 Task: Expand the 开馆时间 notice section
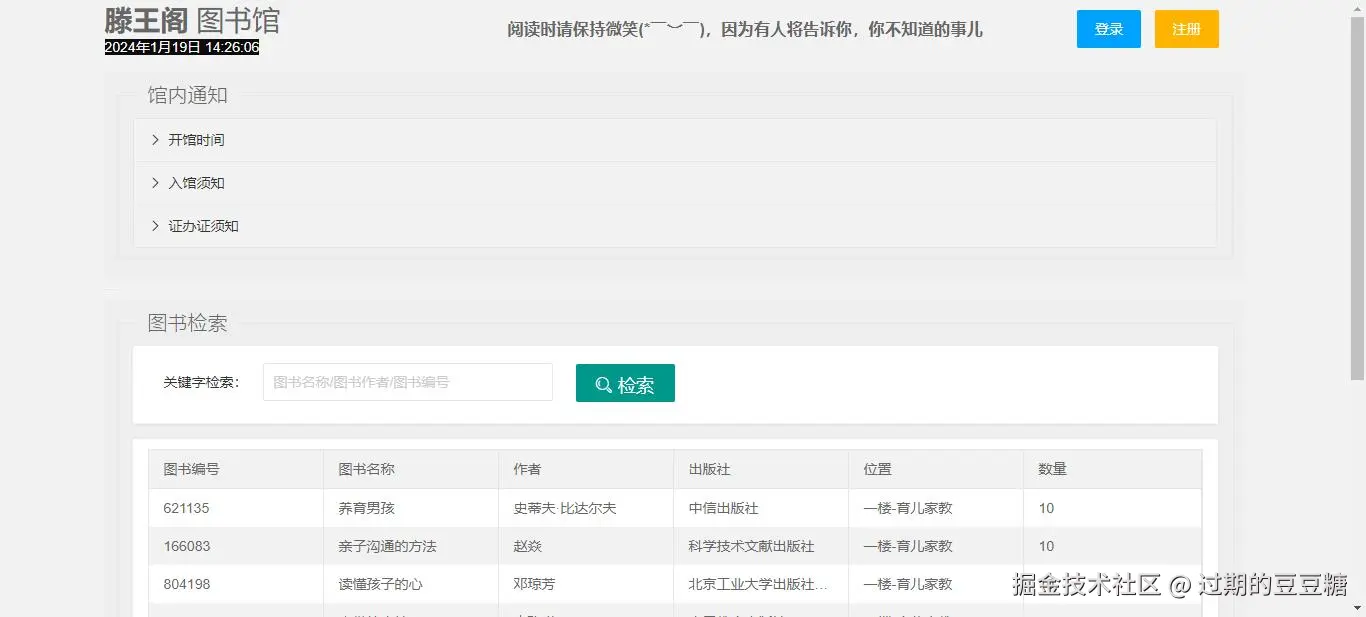pos(675,140)
